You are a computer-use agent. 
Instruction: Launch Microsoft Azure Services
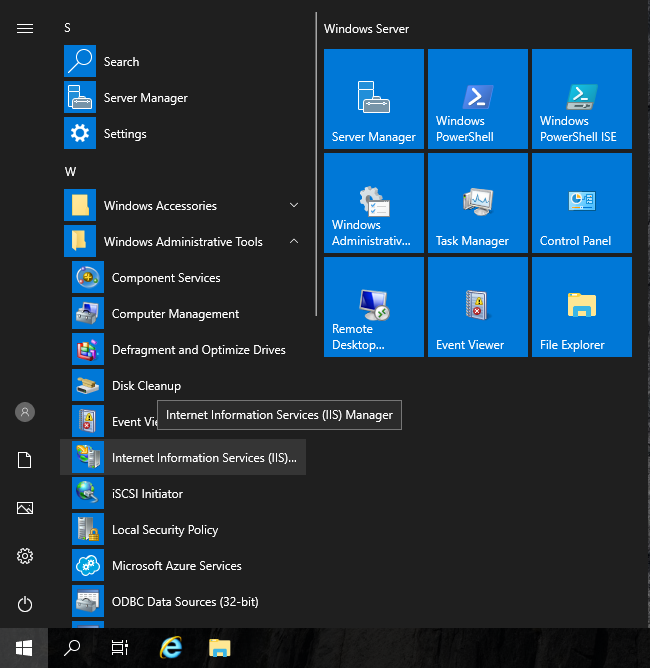183,565
